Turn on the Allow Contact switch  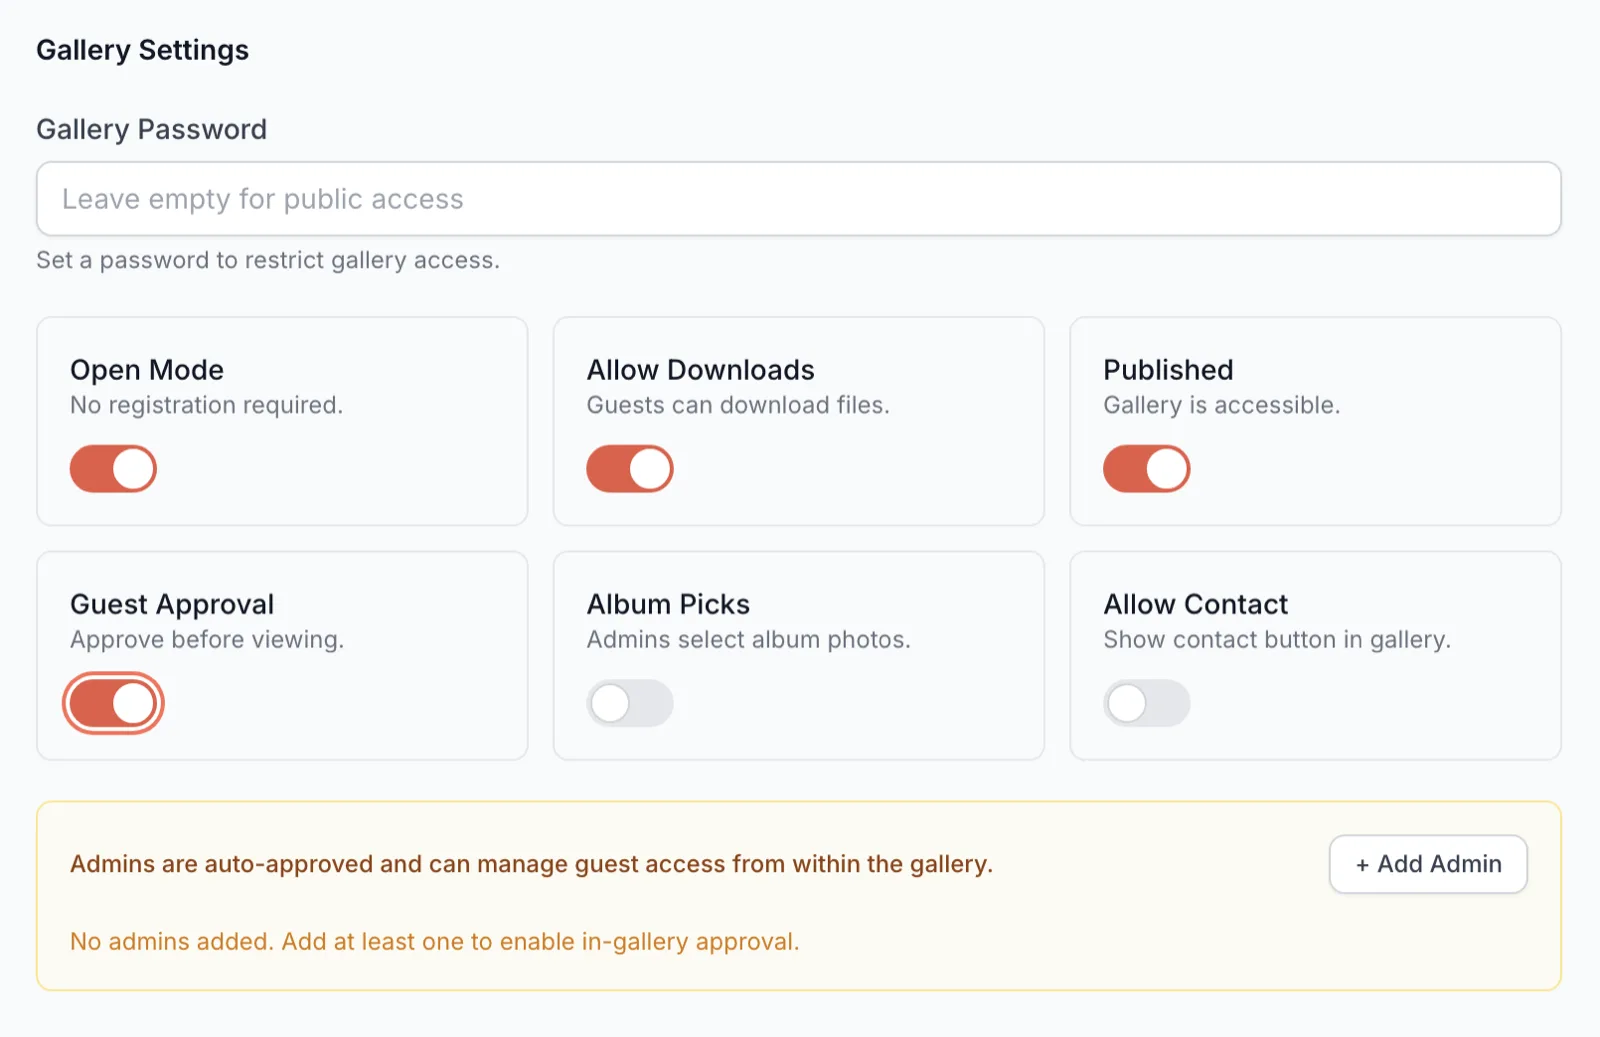tap(1146, 703)
